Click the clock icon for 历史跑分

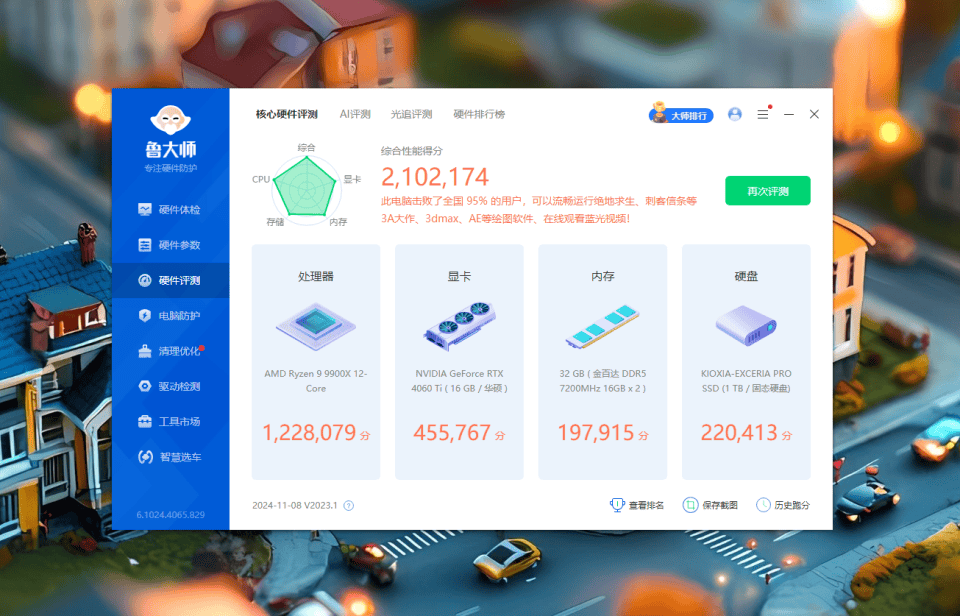[x=763, y=505]
